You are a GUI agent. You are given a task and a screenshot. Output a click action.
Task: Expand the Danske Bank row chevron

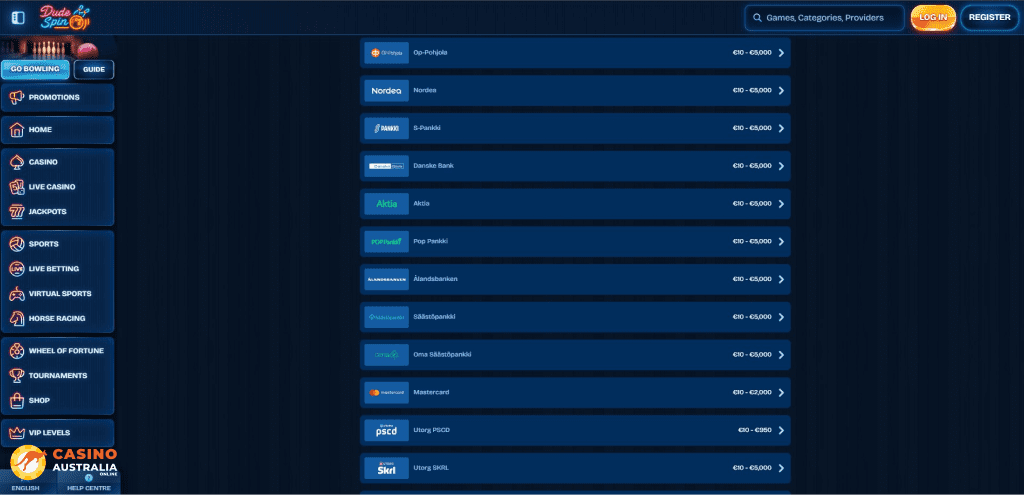[x=781, y=167]
